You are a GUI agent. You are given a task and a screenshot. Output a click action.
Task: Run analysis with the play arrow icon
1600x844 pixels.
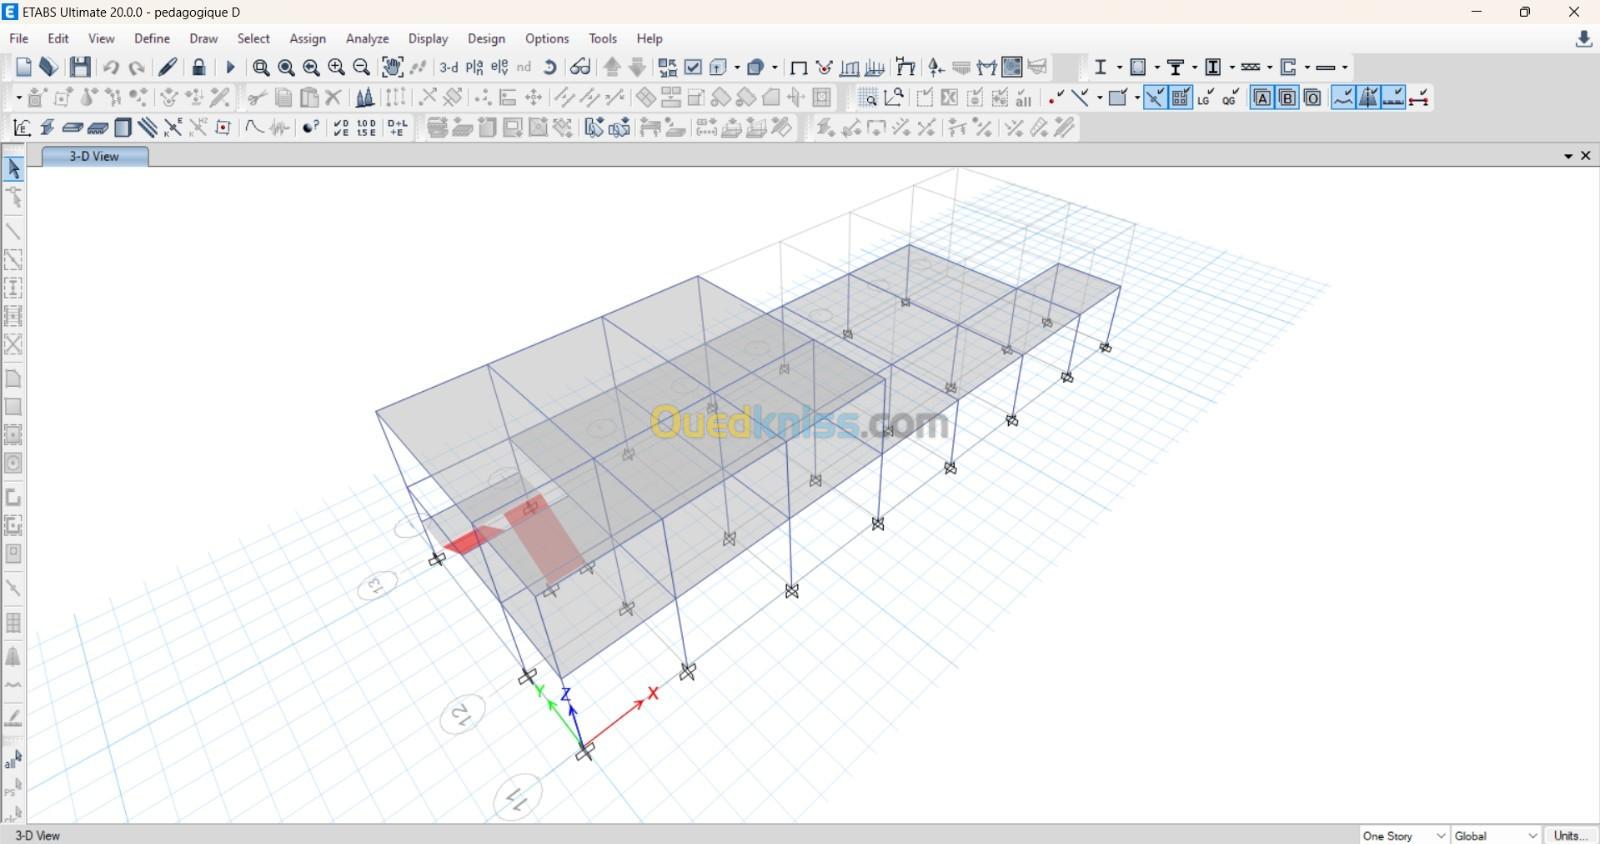coord(230,67)
